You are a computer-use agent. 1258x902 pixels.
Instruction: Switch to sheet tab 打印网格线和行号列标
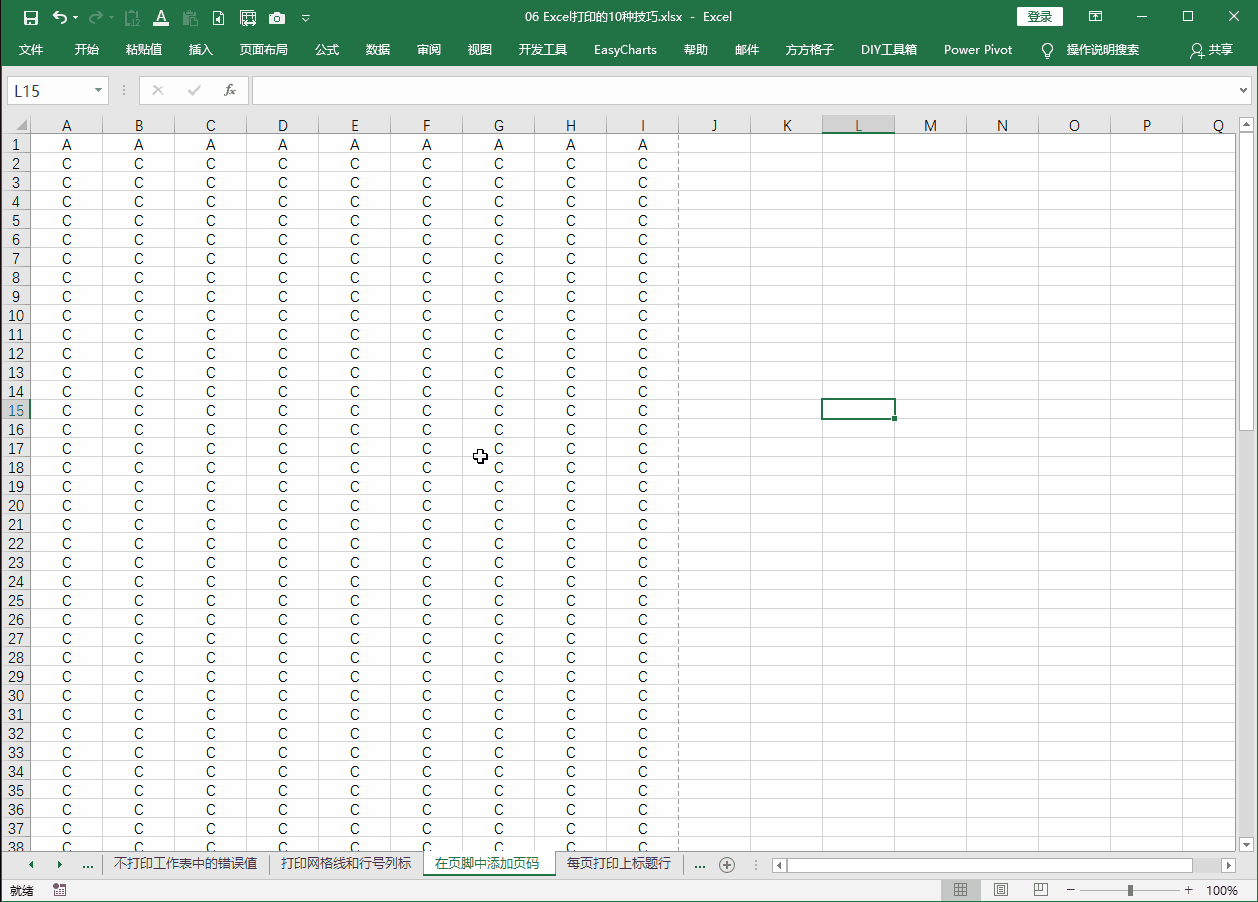coord(345,863)
